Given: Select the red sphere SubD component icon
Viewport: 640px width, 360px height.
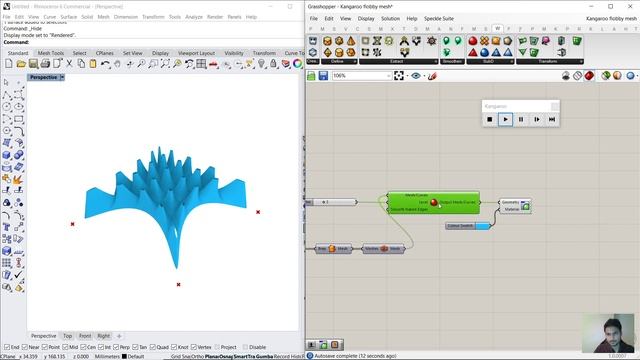Looking at the screenshot, I should click(473, 41).
